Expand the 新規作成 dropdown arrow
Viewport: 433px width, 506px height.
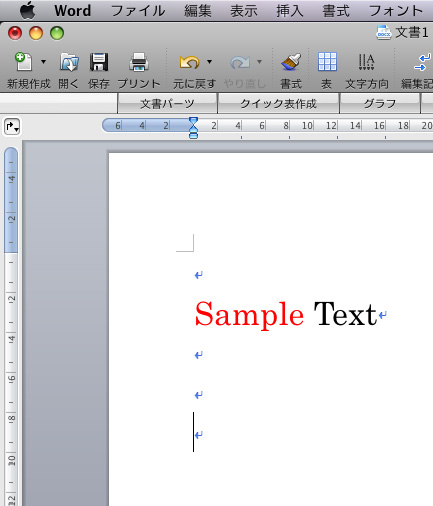[x=43, y=62]
